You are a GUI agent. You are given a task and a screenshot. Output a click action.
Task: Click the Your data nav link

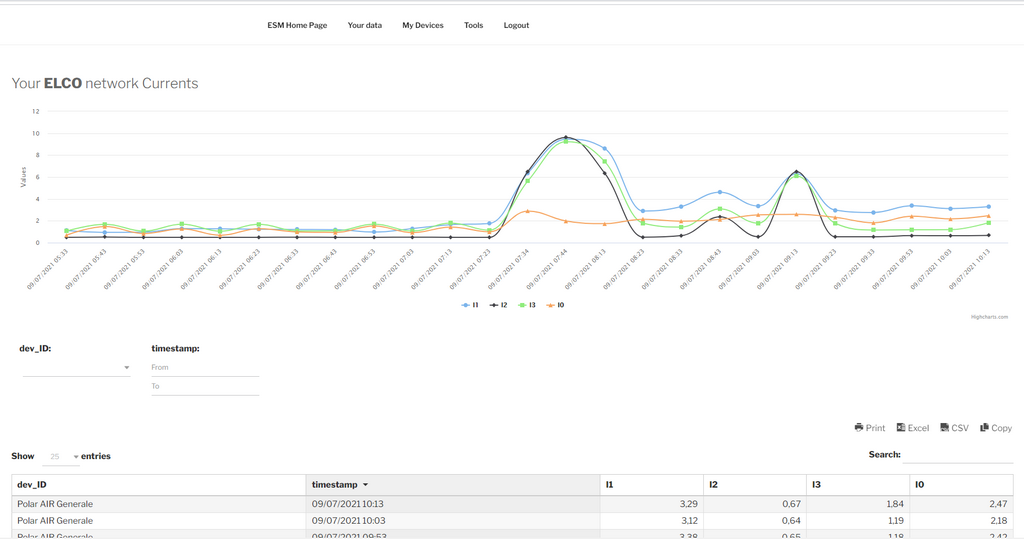(x=364, y=25)
